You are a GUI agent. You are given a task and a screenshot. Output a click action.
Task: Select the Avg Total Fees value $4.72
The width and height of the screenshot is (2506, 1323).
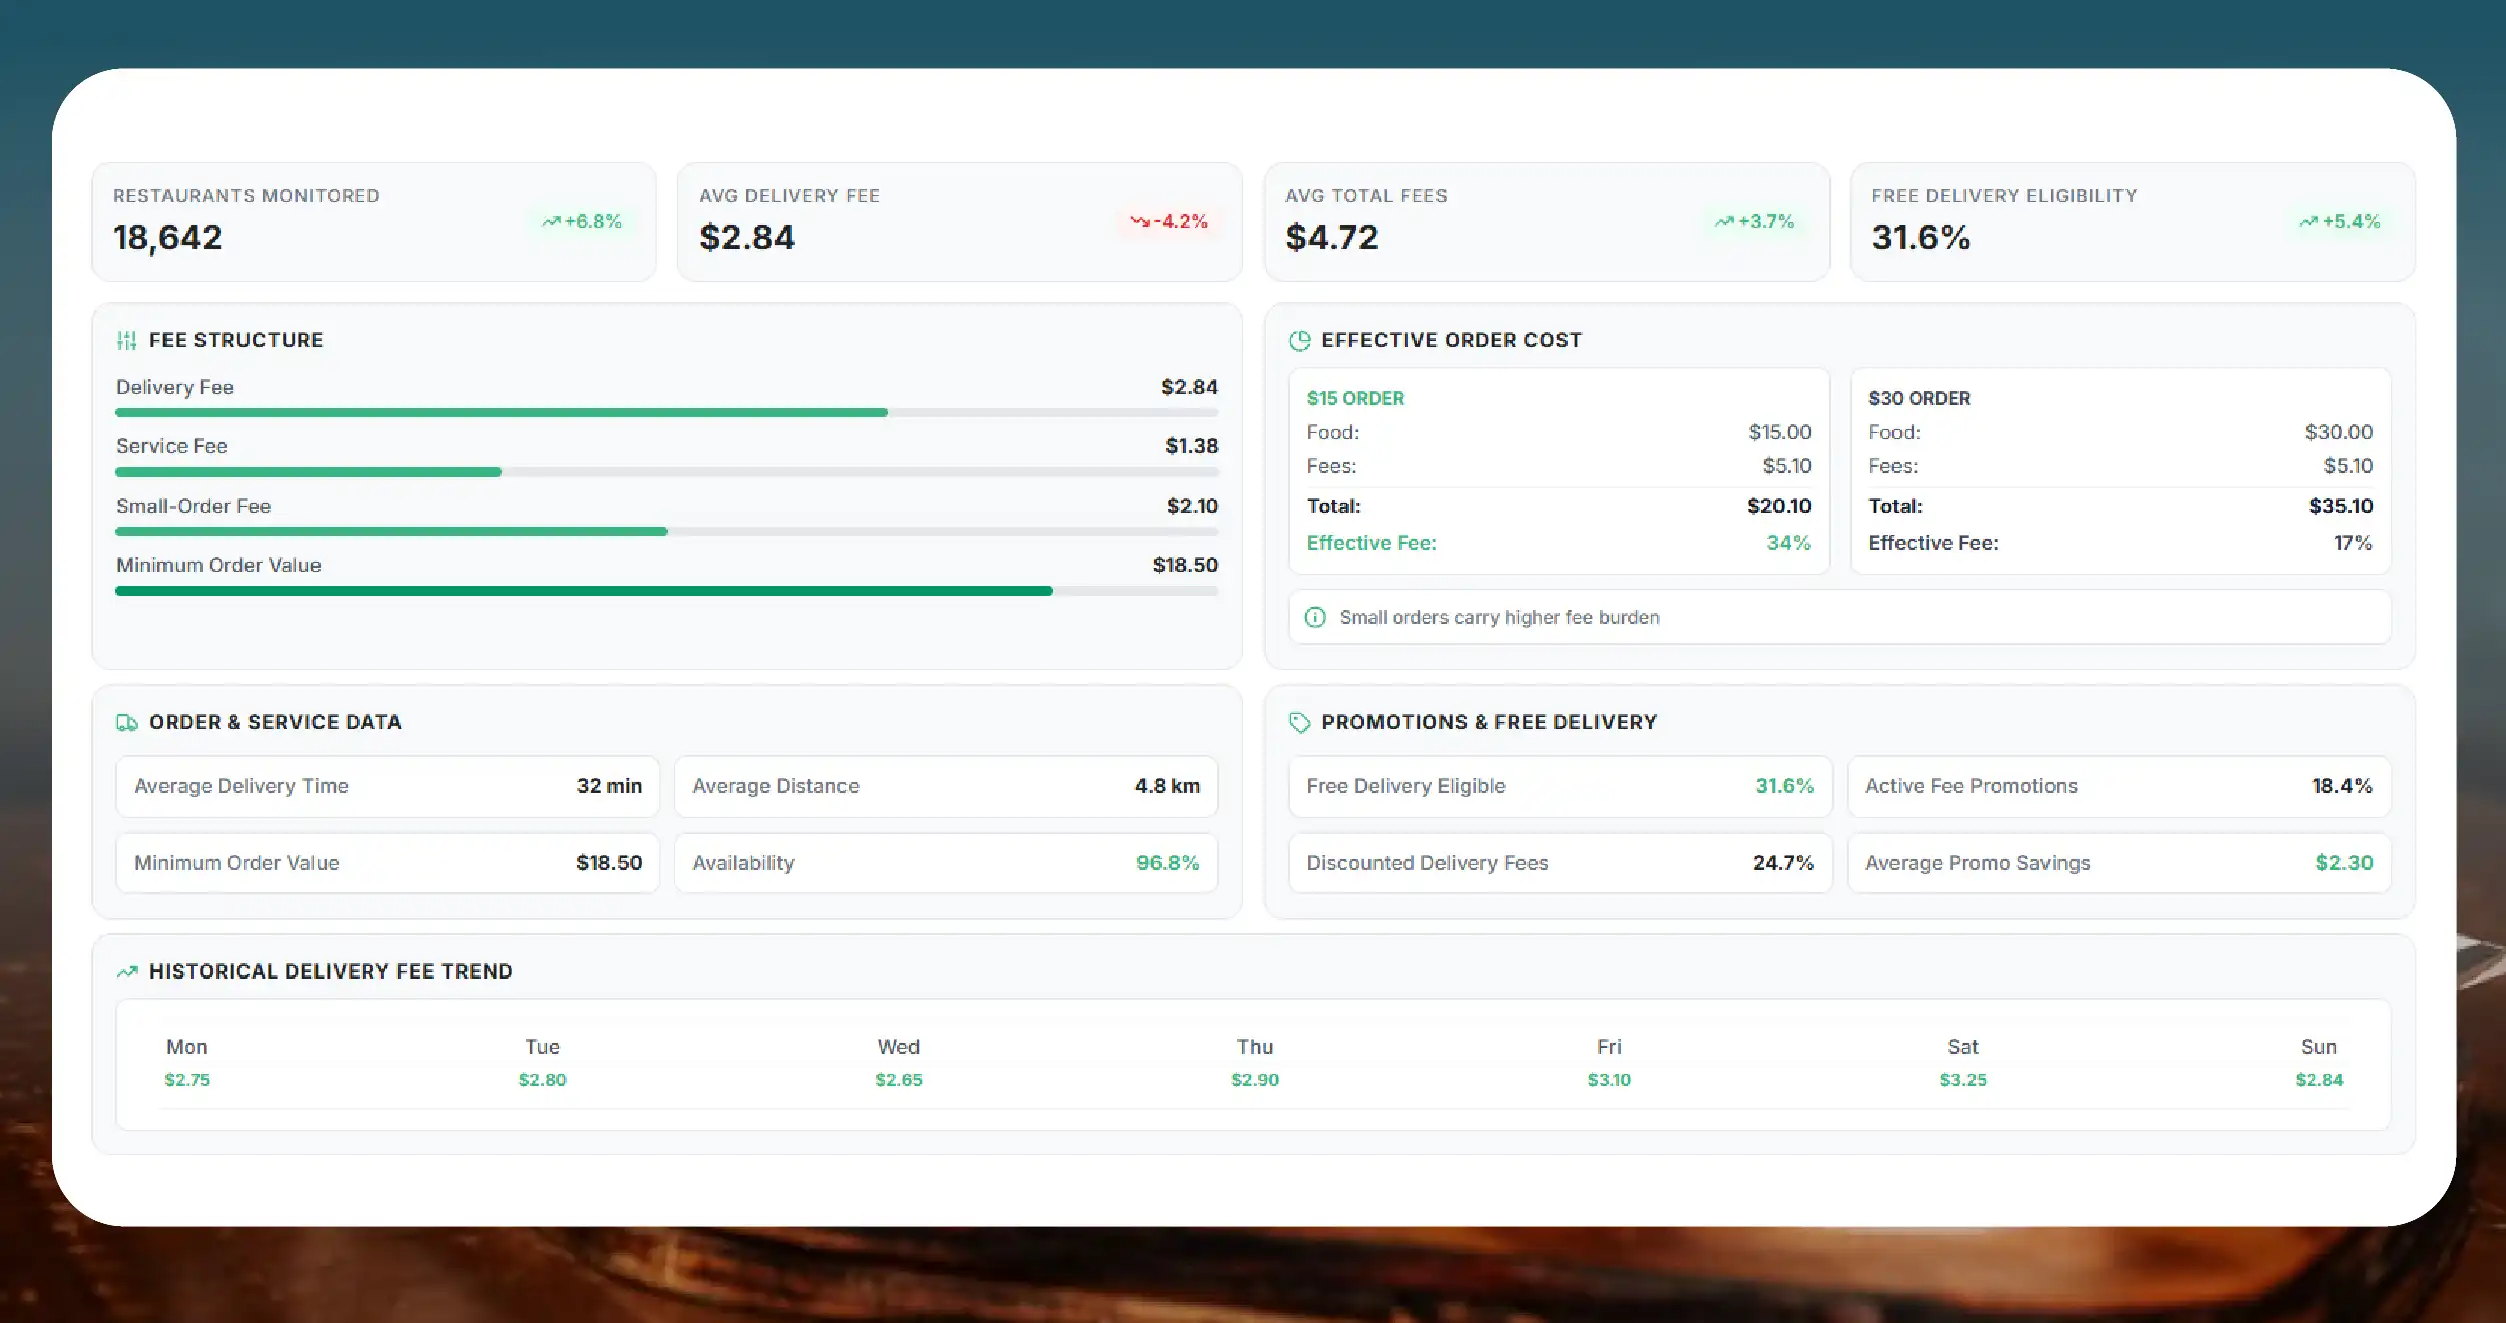1332,238
